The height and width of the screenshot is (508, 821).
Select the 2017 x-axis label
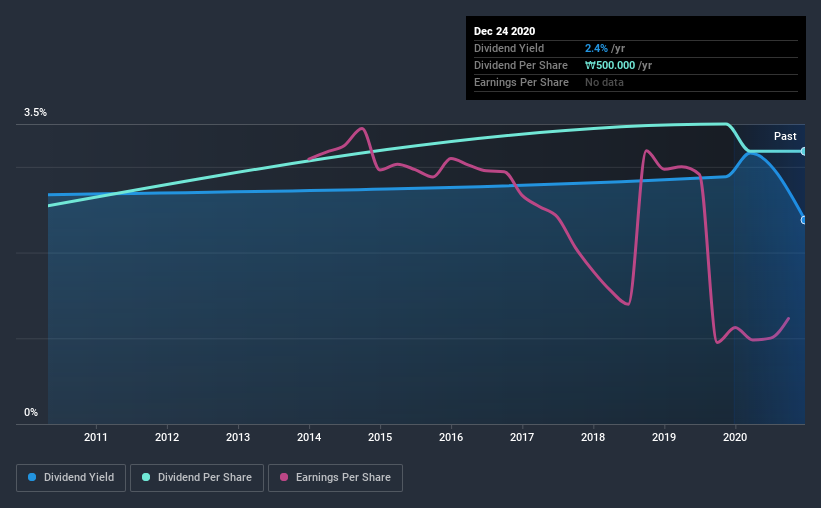click(522, 437)
